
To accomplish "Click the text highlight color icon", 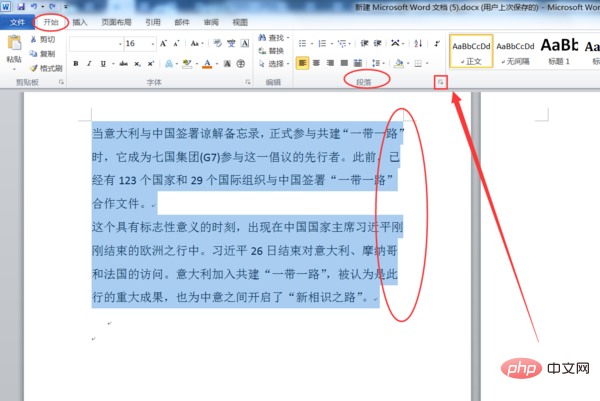I will [x=187, y=63].
